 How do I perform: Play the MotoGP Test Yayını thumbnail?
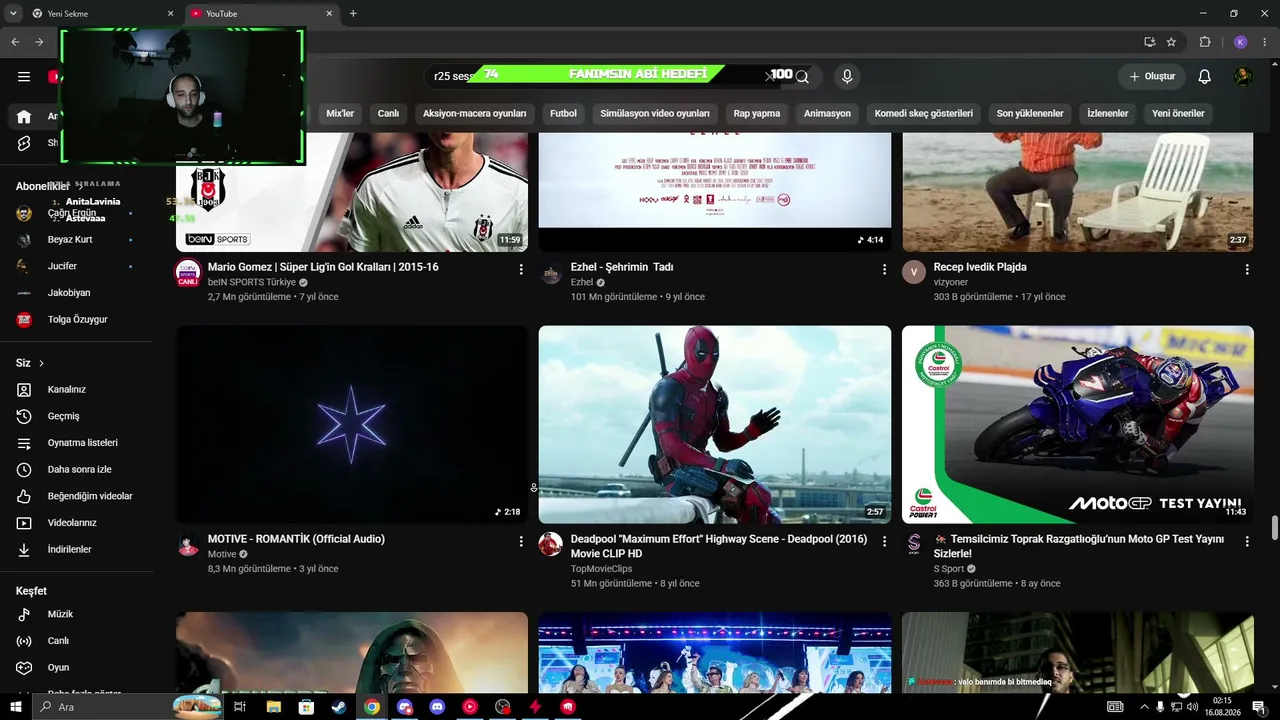click(1078, 424)
